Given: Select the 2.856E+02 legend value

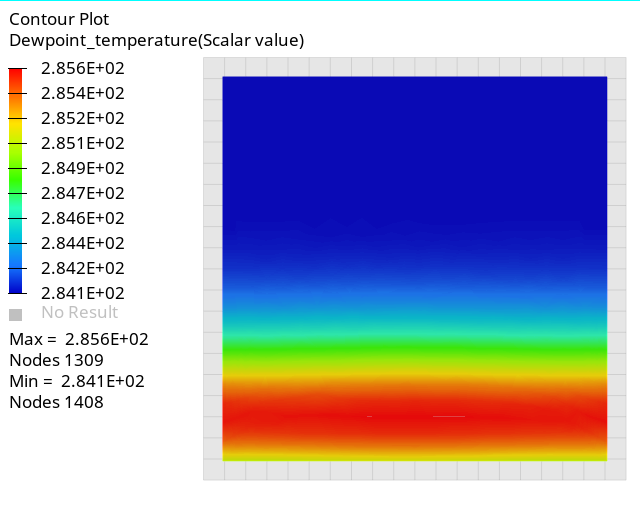Looking at the screenshot, I should (x=83, y=68).
